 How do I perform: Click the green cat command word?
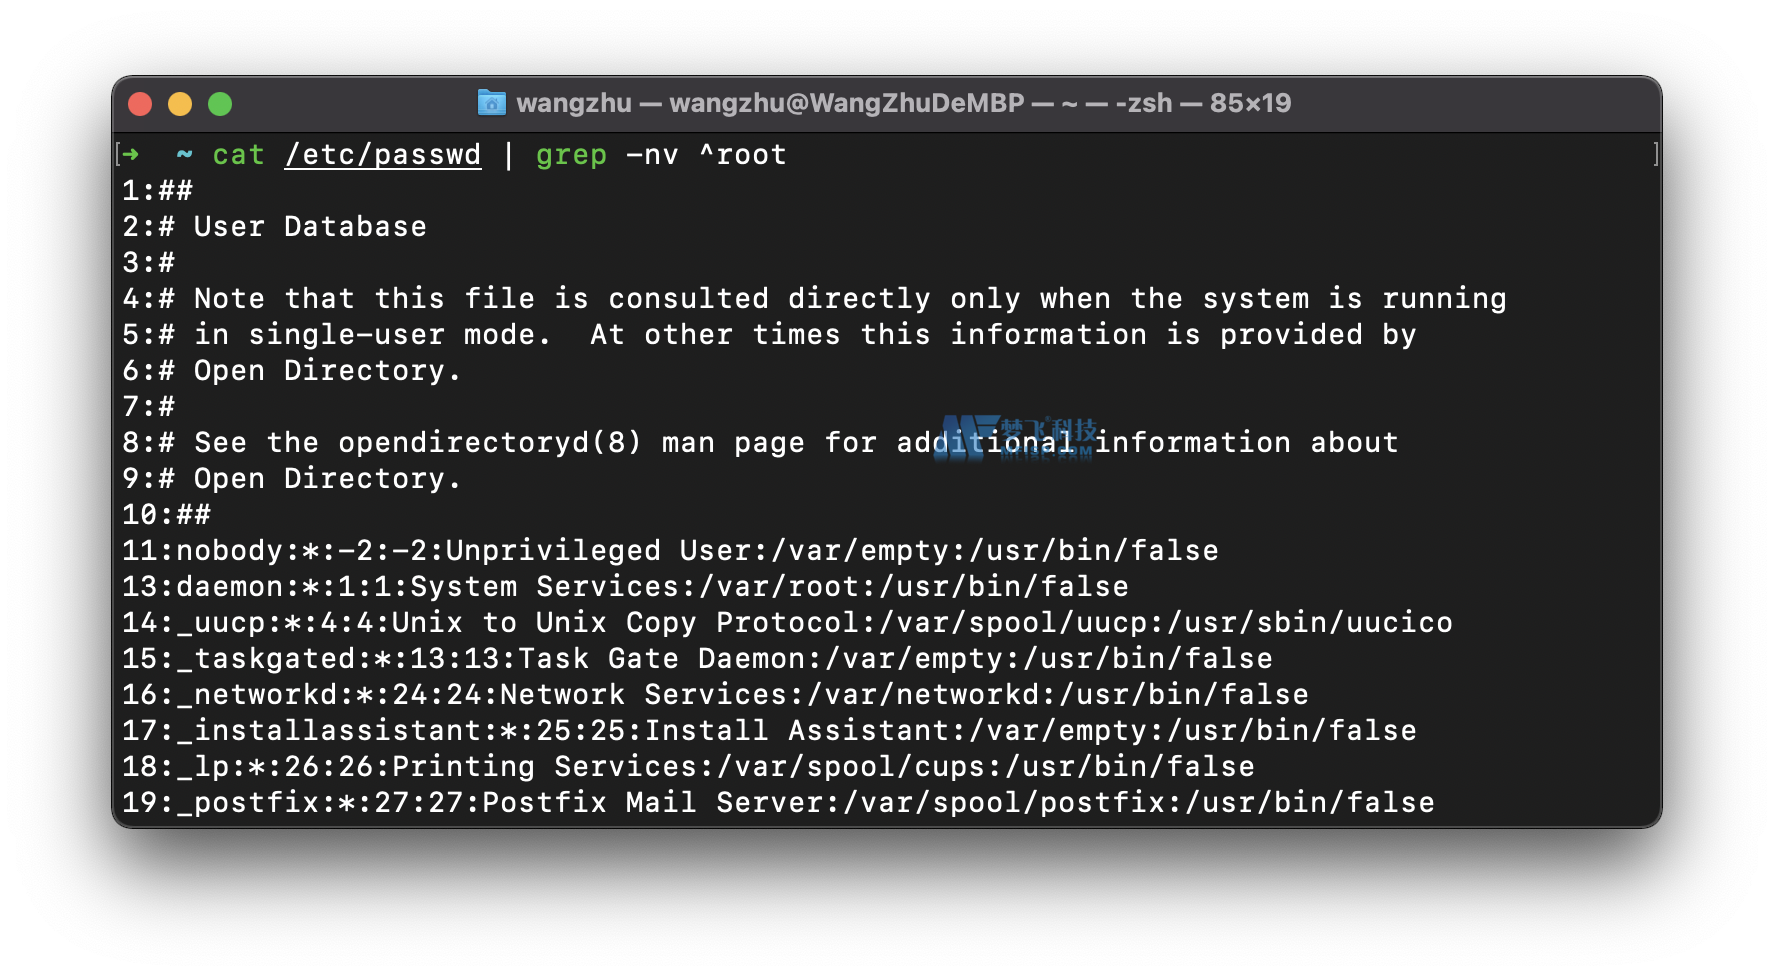(x=238, y=155)
